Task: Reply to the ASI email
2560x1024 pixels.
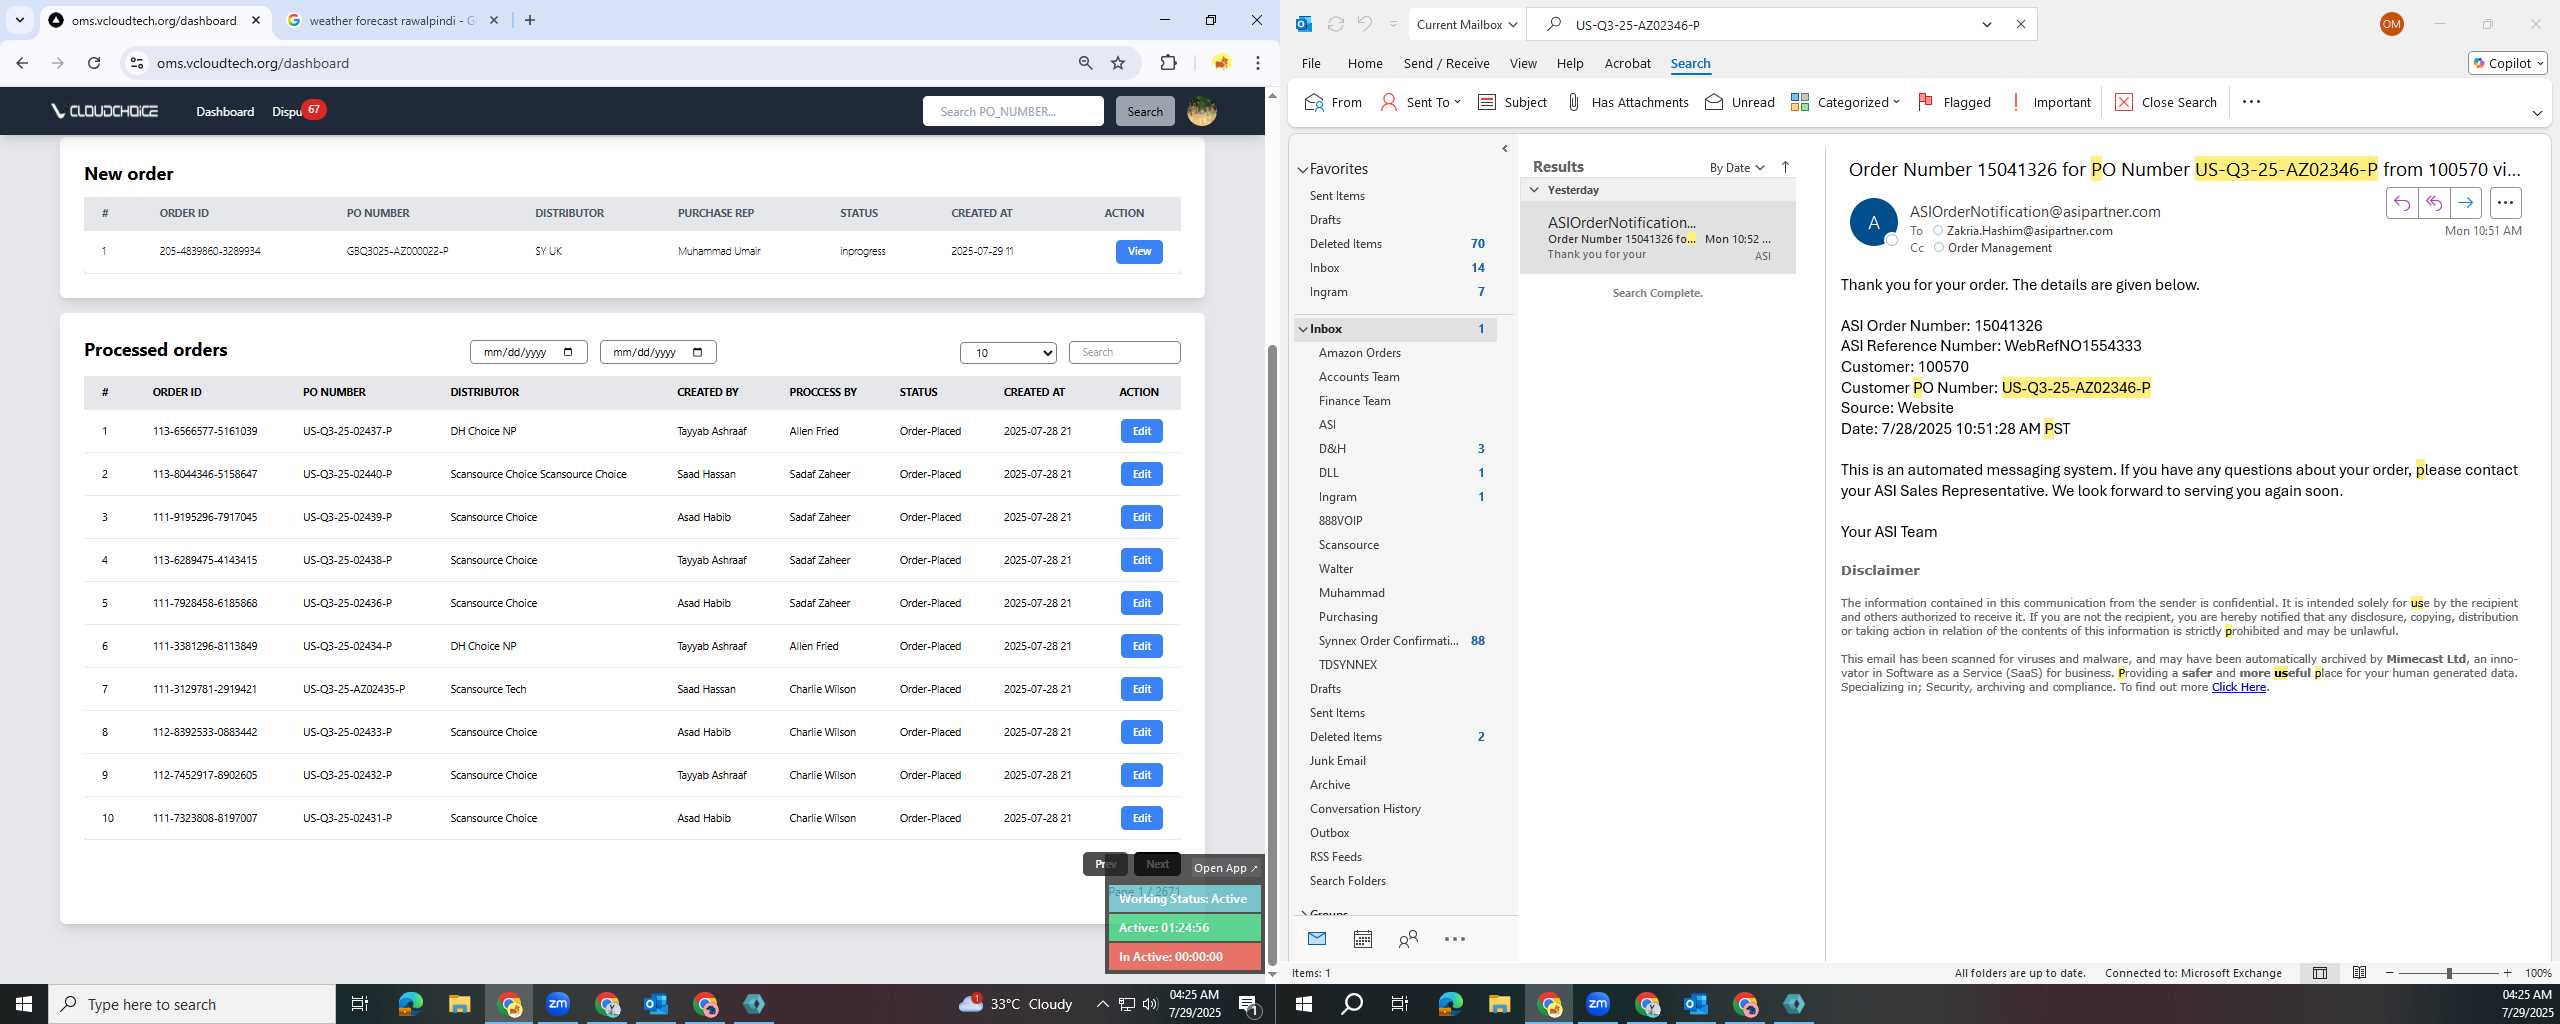Action: tap(2401, 203)
